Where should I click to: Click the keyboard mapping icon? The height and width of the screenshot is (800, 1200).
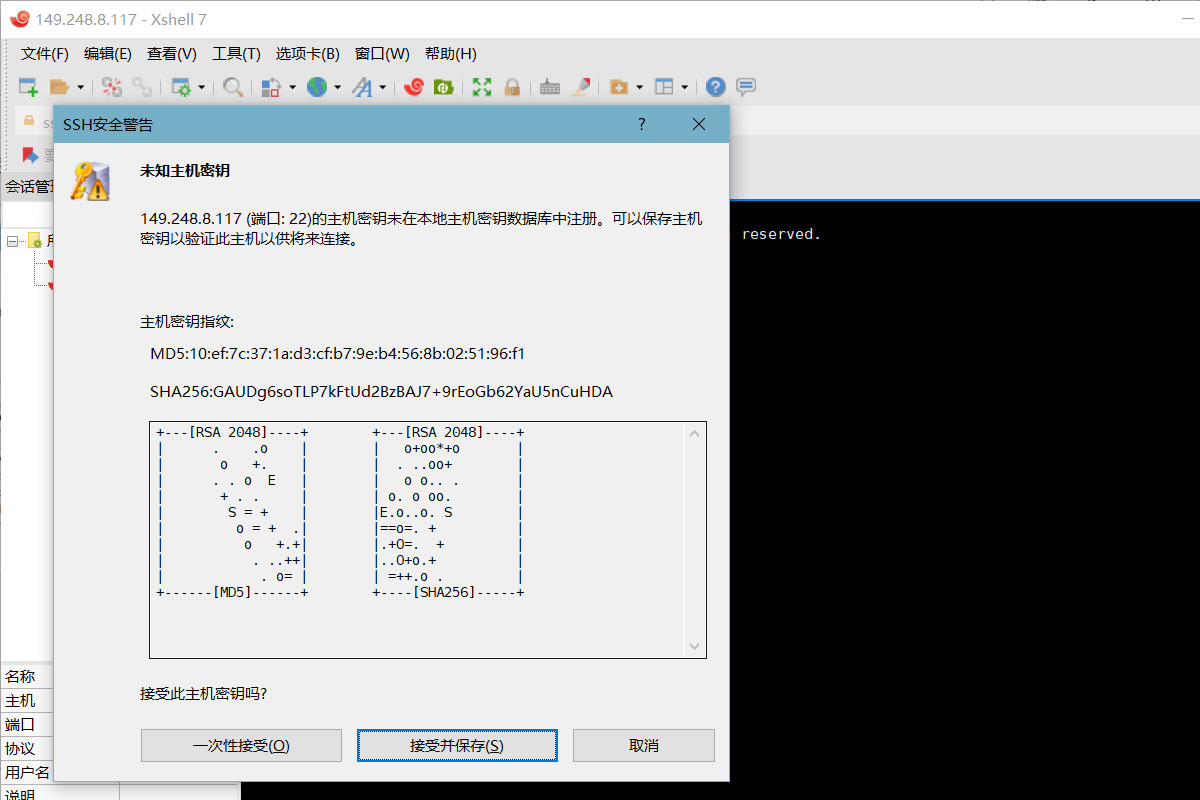[x=550, y=87]
